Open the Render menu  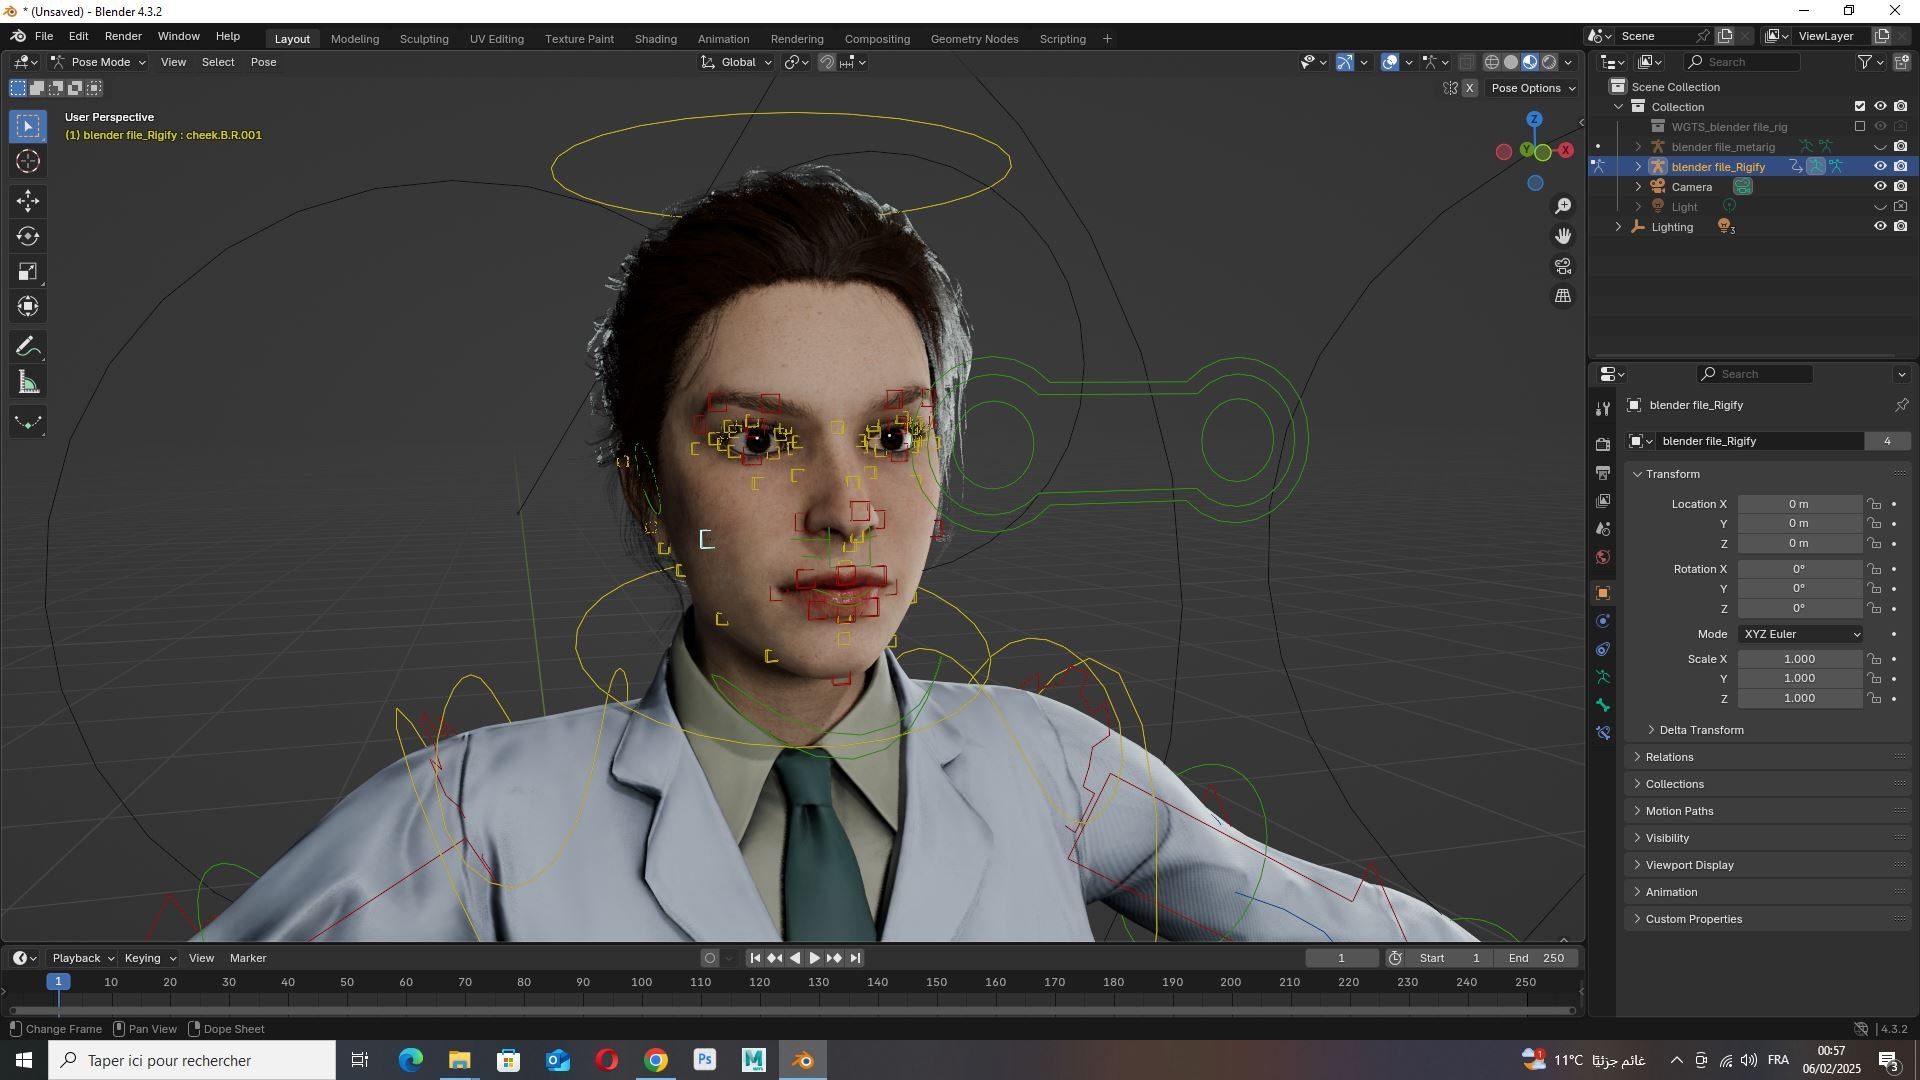(x=123, y=36)
